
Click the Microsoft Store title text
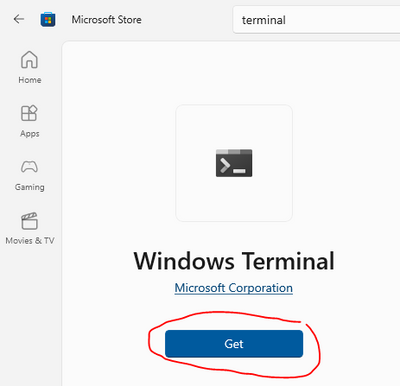[x=107, y=20]
